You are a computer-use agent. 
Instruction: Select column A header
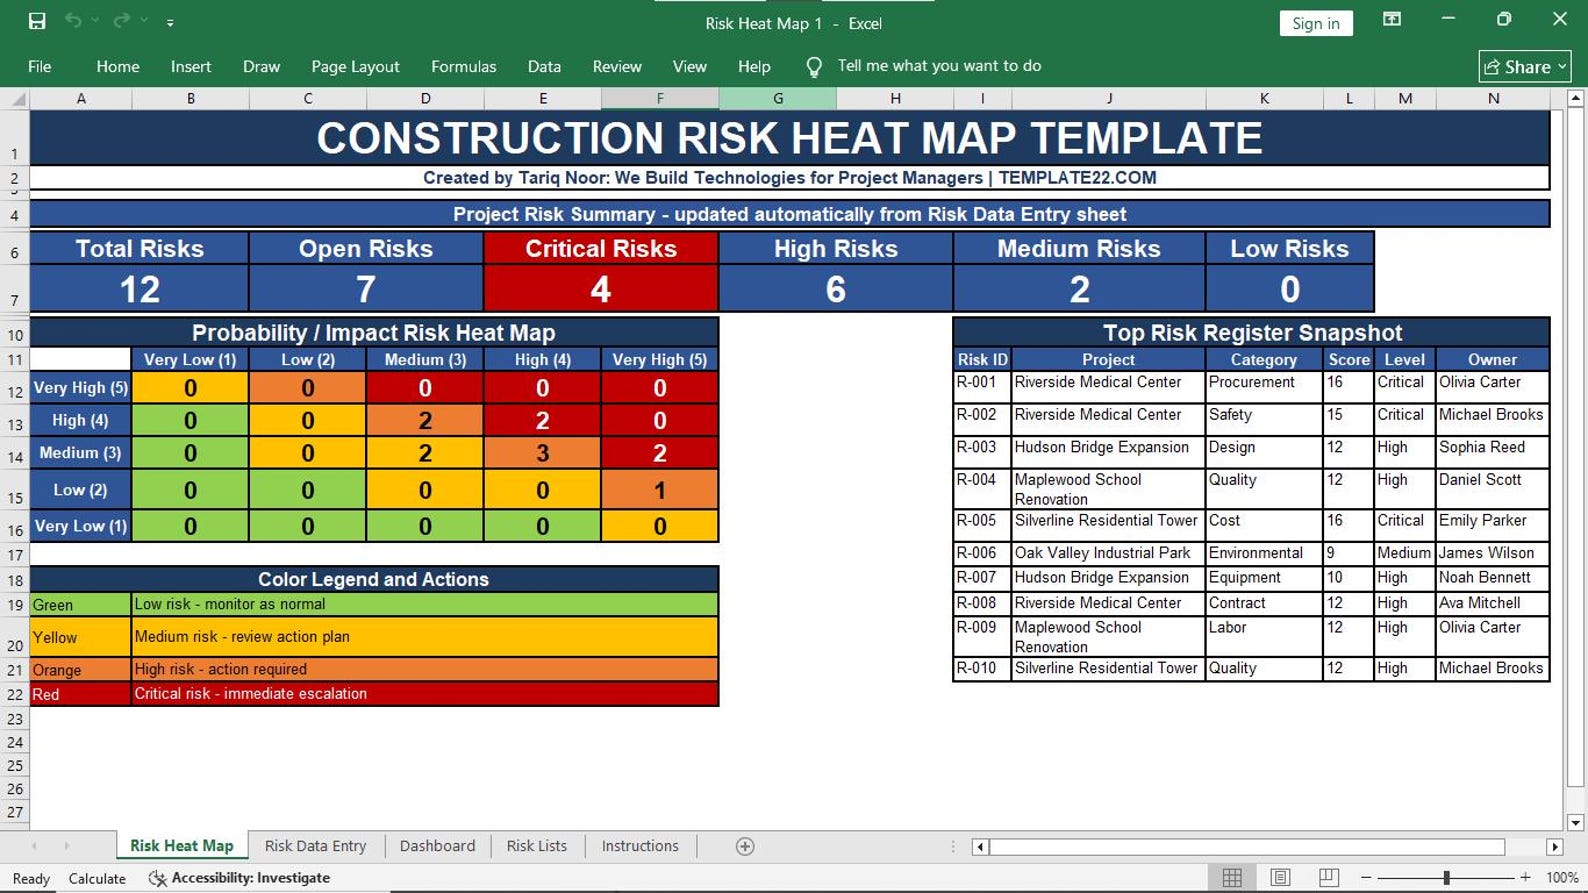point(81,98)
